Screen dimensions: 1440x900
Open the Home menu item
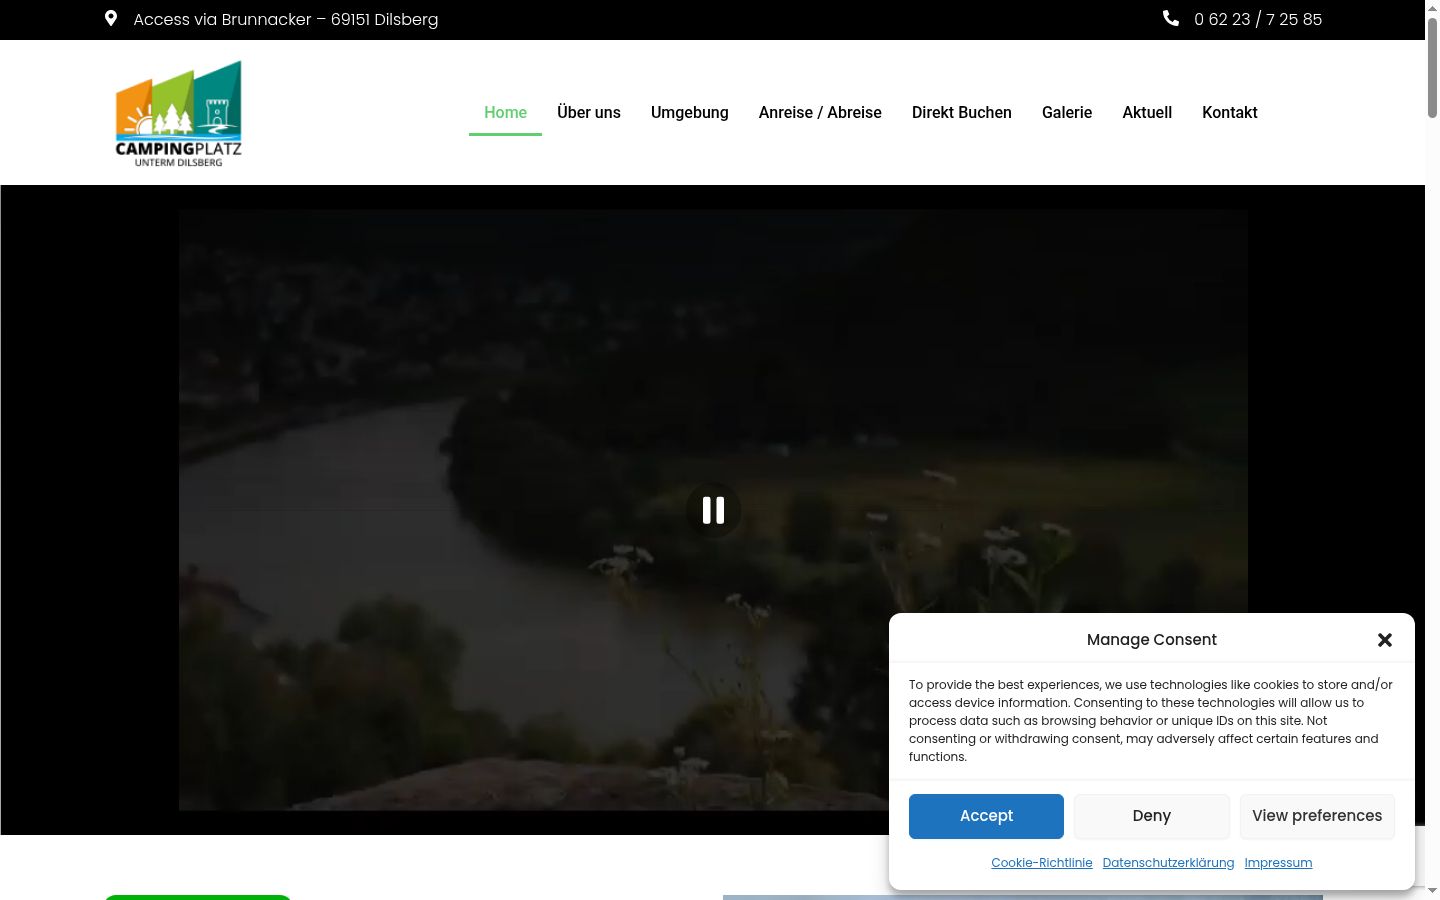[505, 112]
